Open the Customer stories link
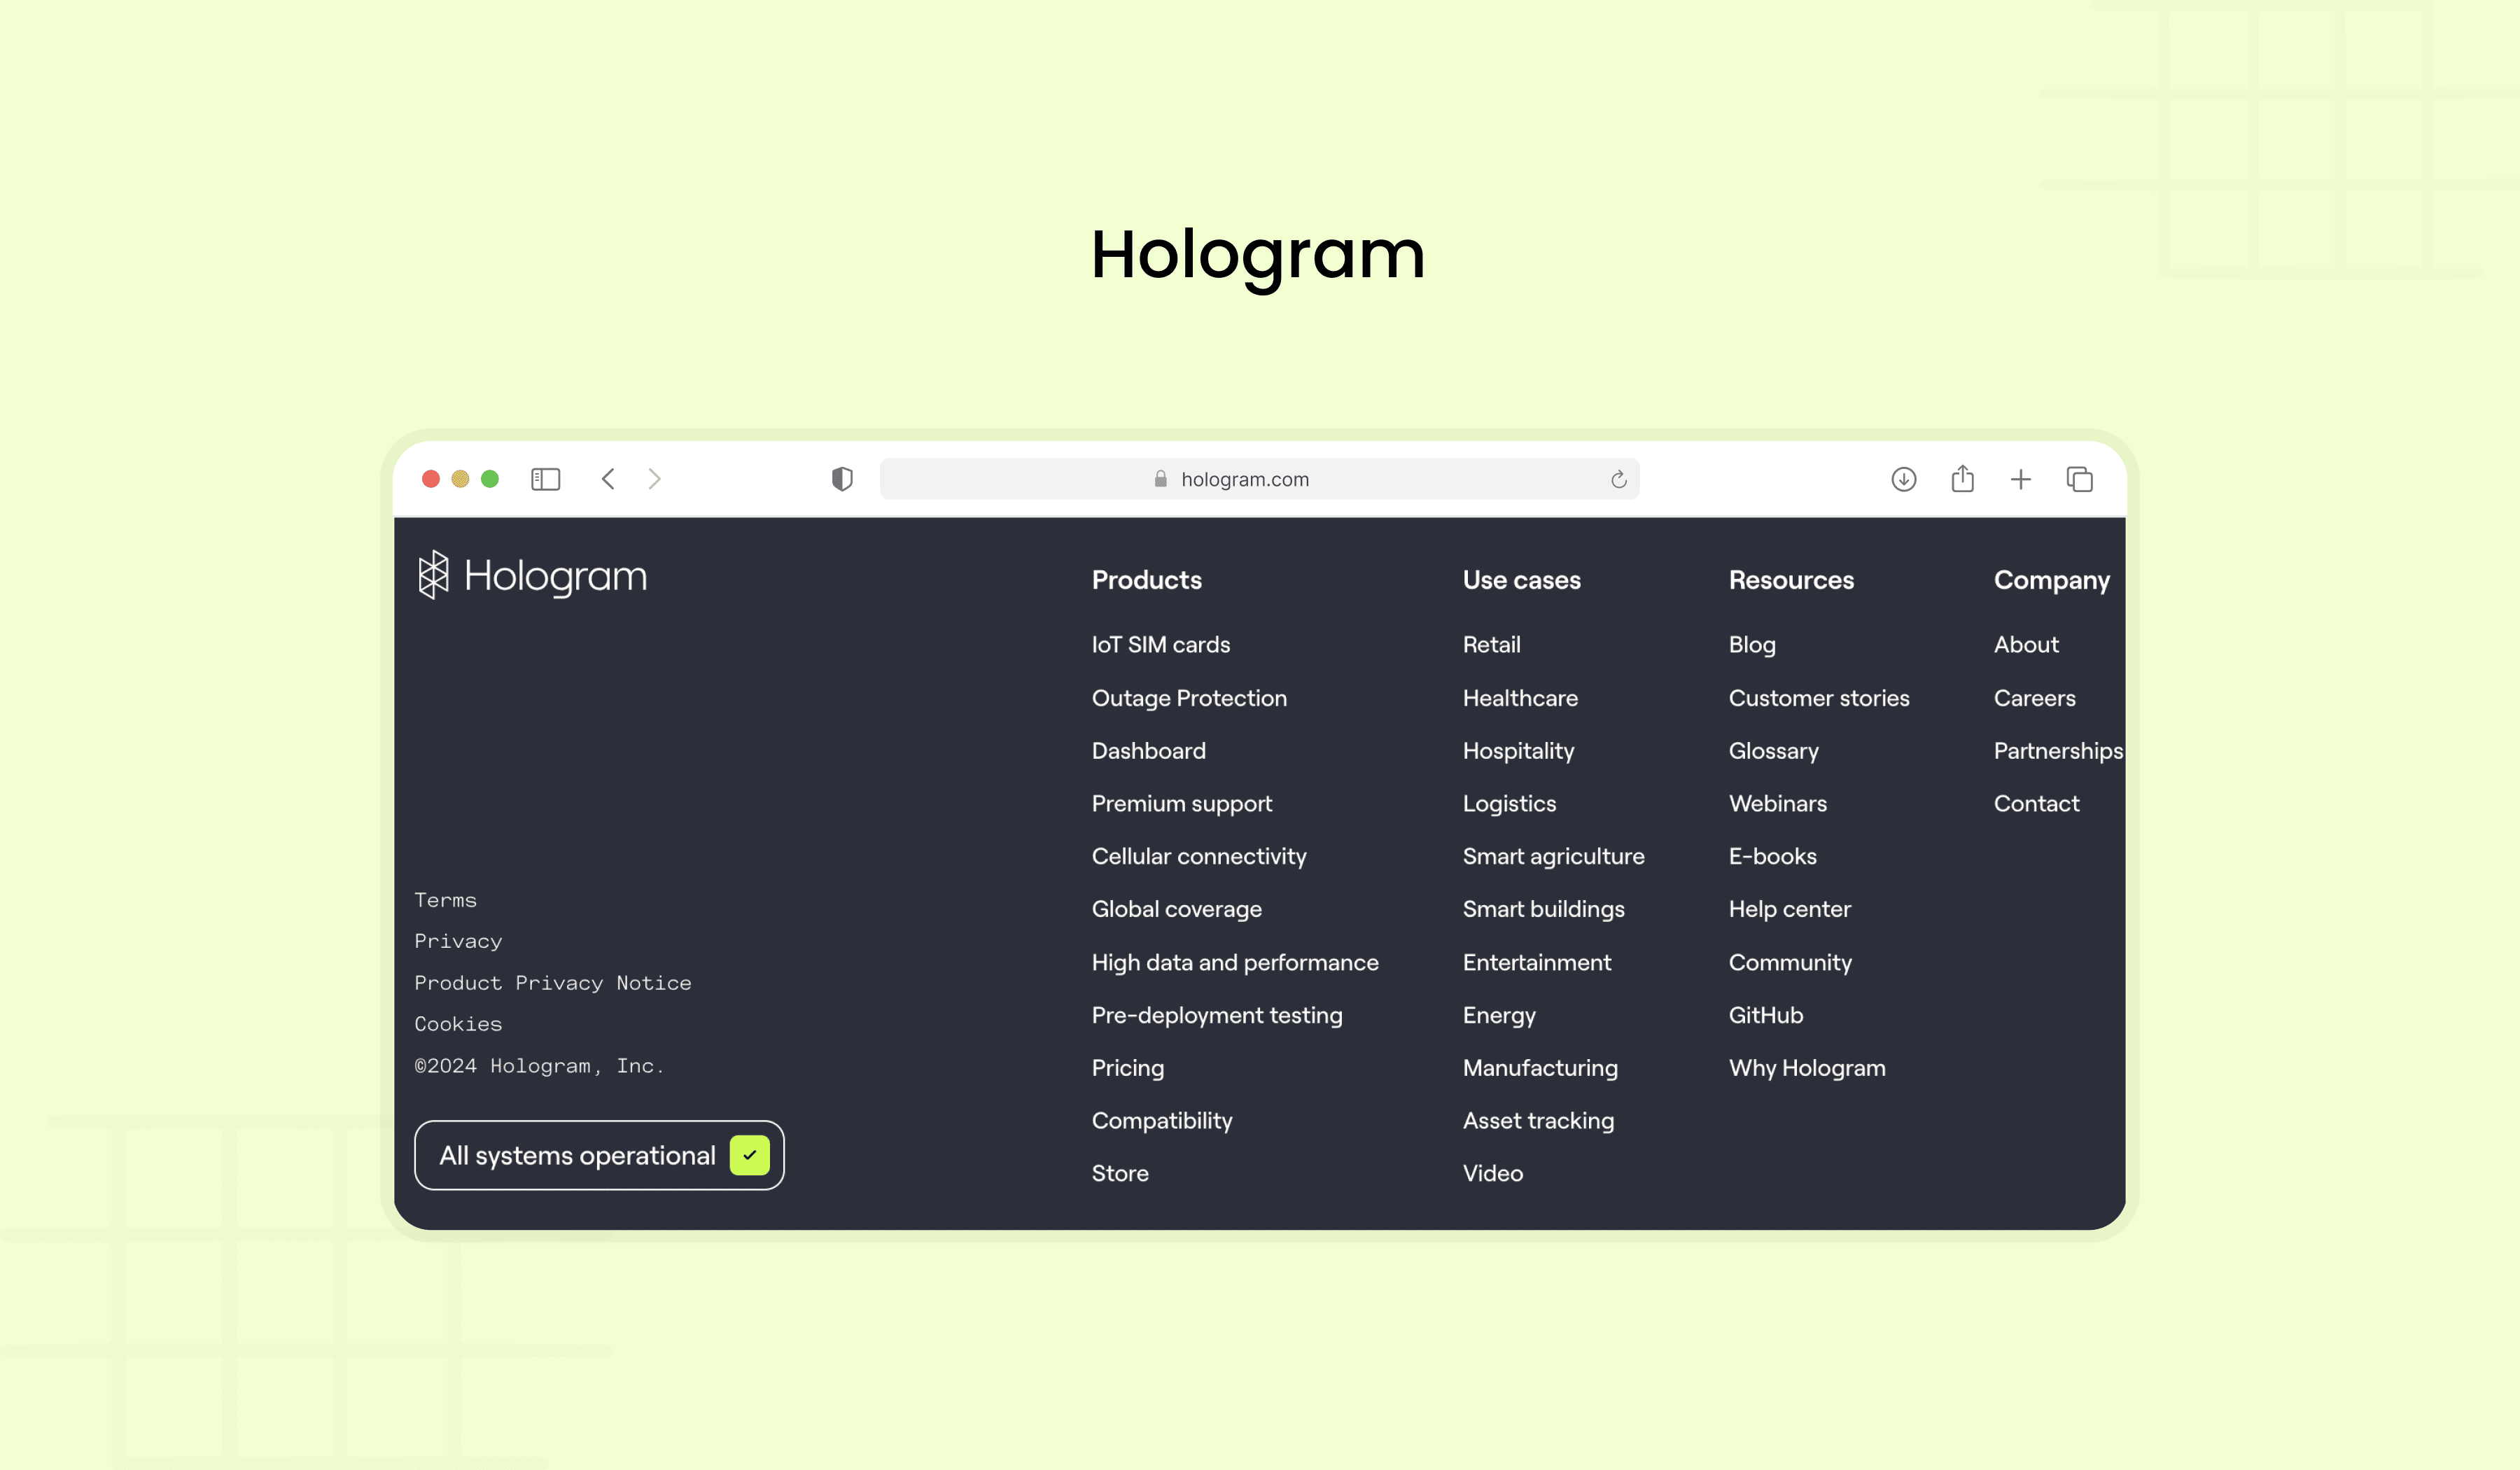 (x=1819, y=698)
